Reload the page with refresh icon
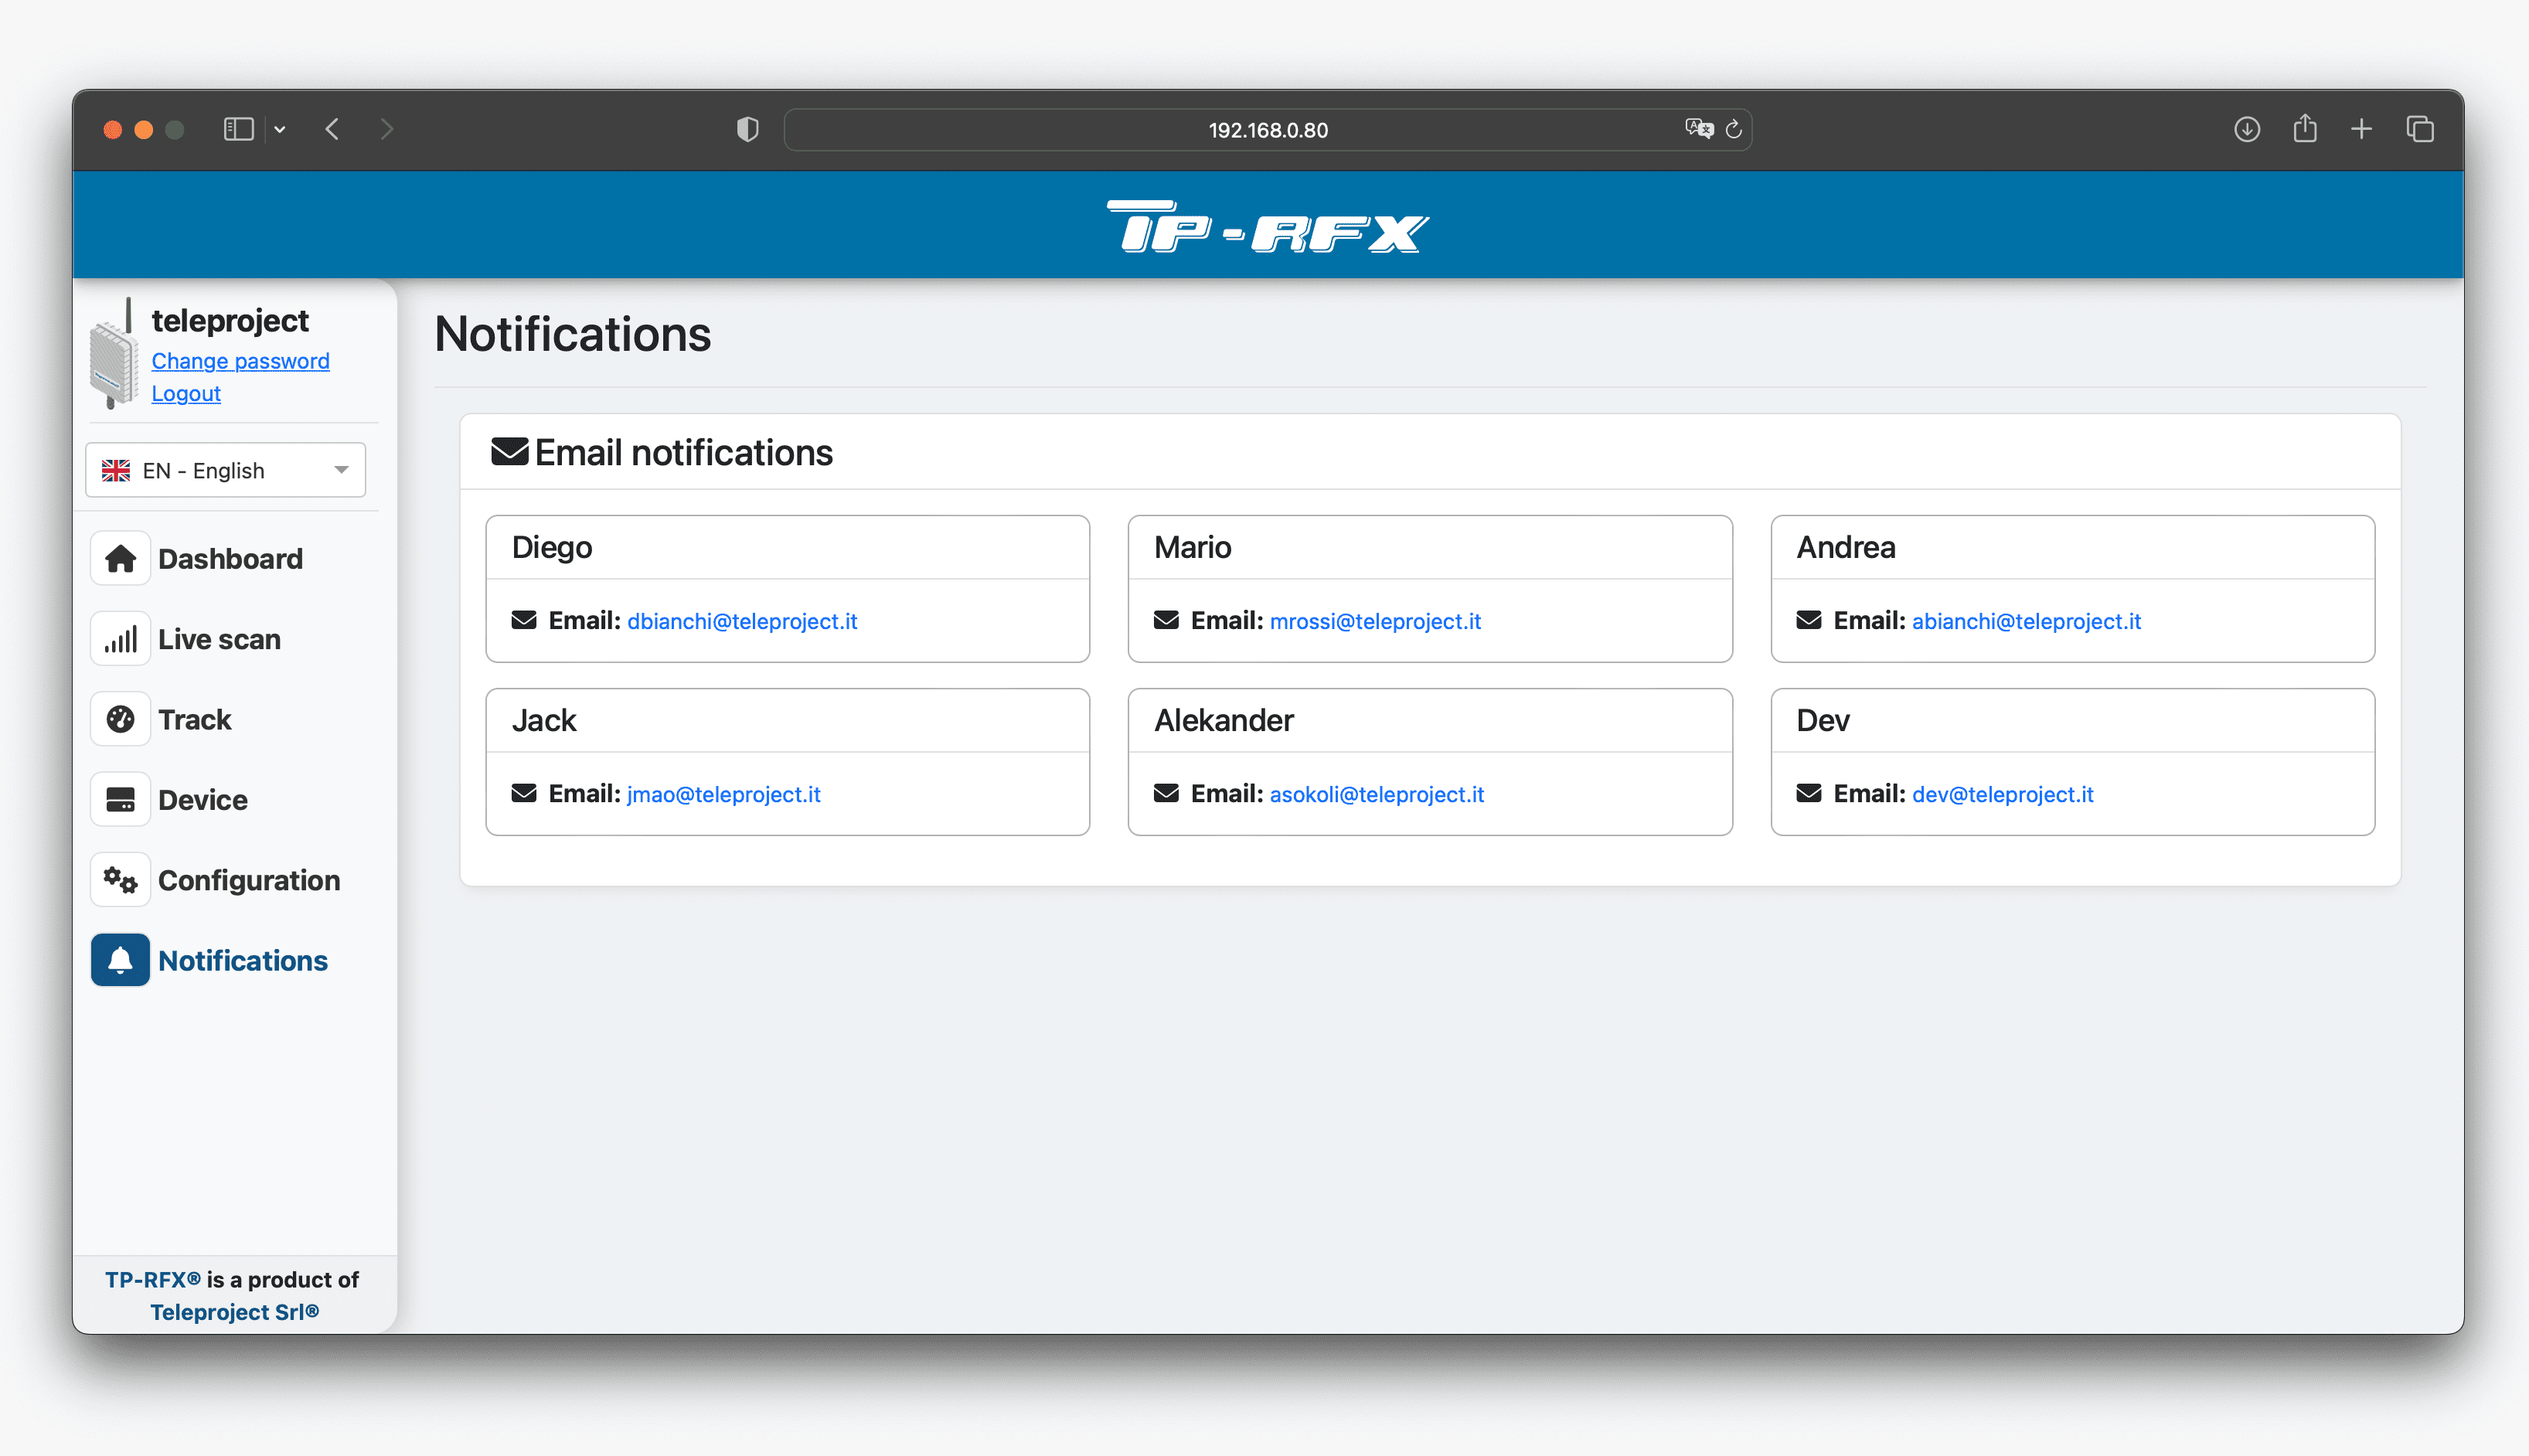 [x=1734, y=129]
